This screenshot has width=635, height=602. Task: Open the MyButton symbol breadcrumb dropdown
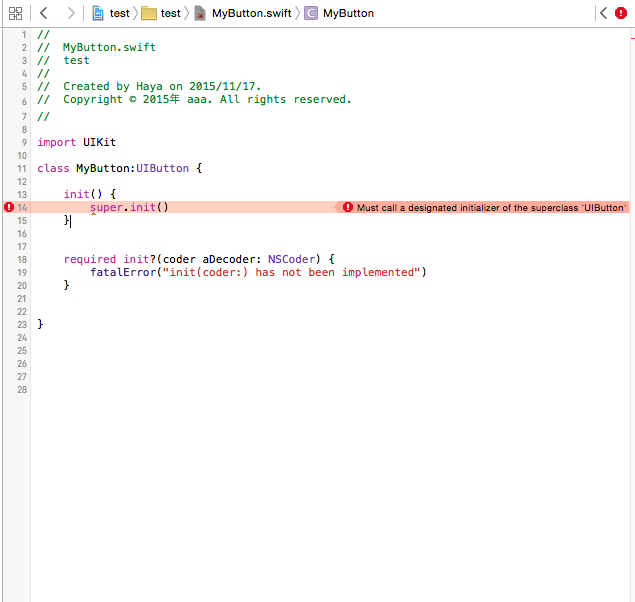click(348, 13)
